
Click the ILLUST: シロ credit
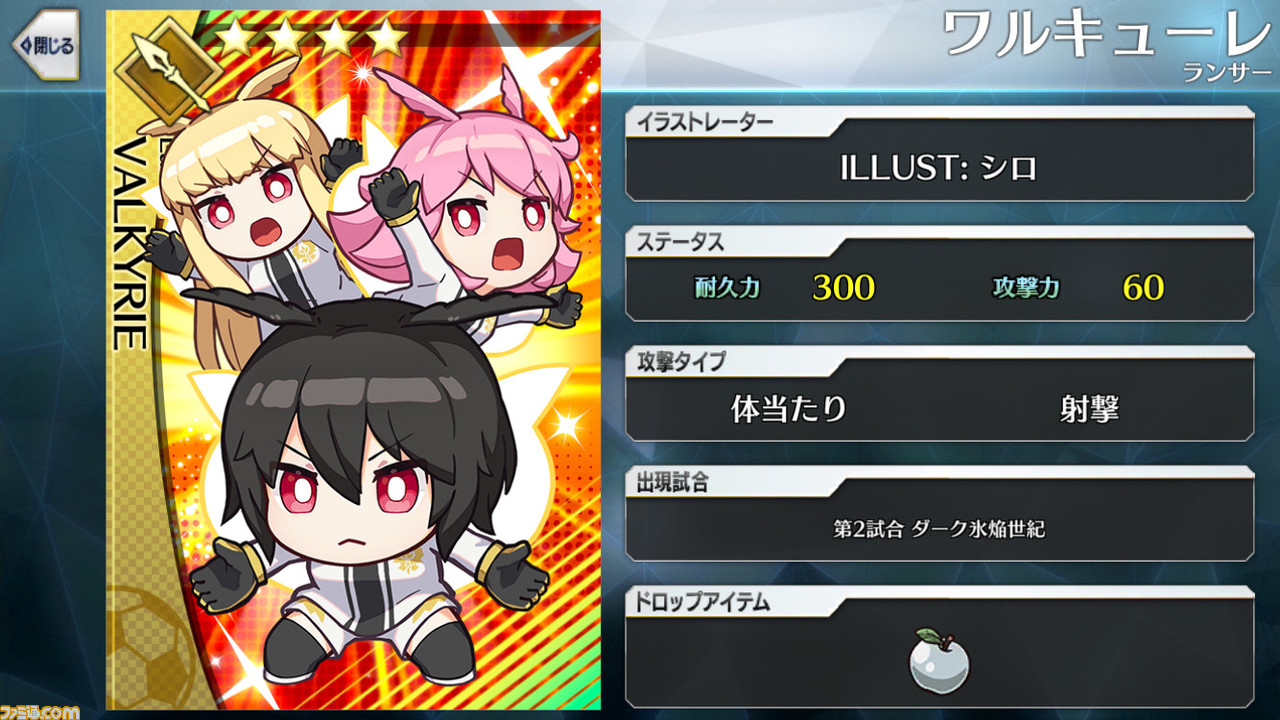(938, 167)
